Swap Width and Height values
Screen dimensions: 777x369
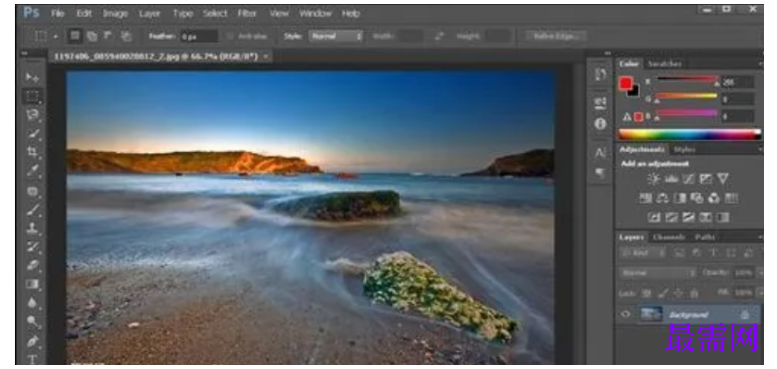(439, 36)
